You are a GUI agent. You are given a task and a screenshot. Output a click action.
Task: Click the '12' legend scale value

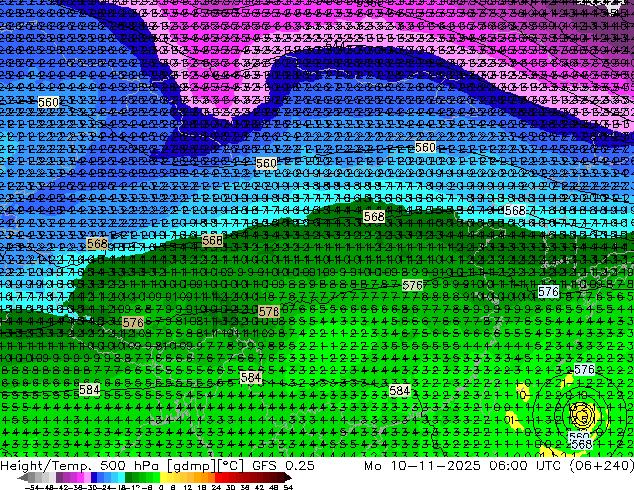point(188,487)
